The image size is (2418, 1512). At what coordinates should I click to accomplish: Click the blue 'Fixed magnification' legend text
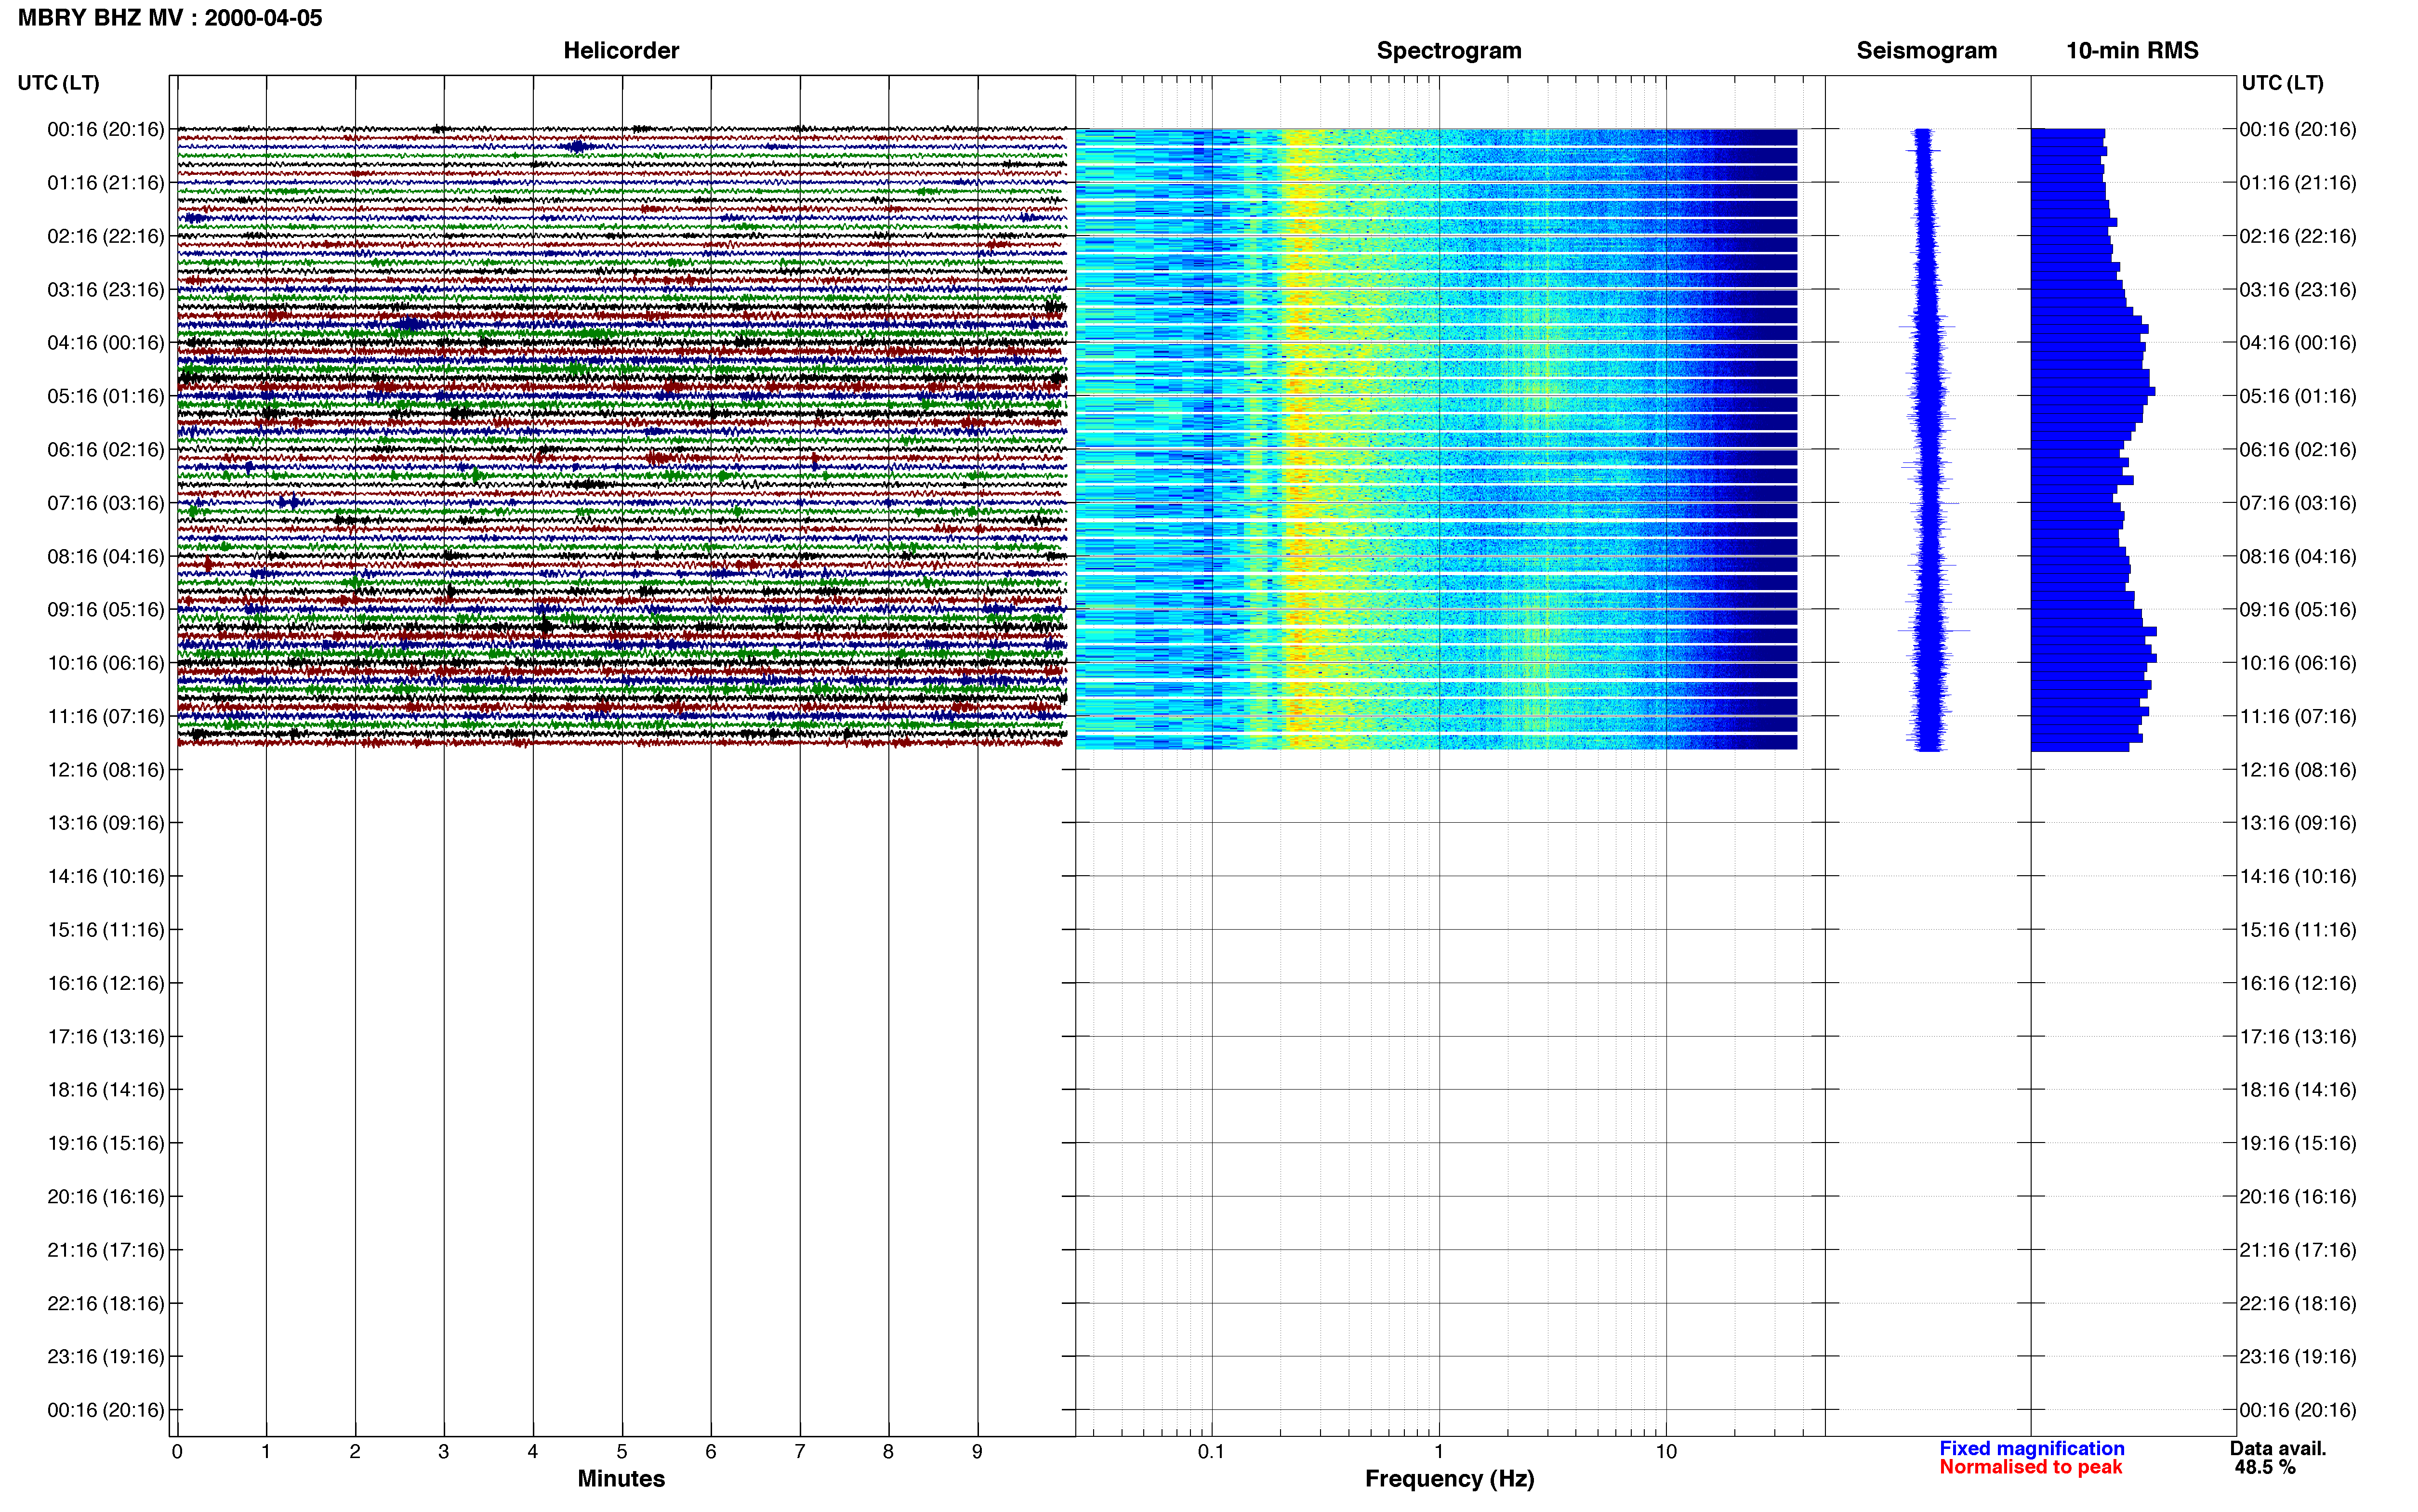click(2032, 1448)
